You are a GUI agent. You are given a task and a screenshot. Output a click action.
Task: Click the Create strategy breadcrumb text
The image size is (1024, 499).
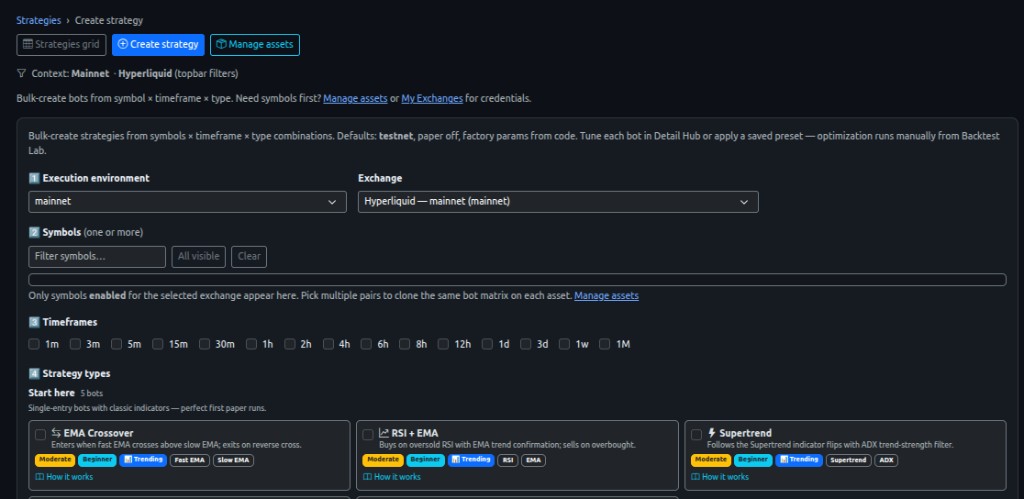pyautogui.click(x=109, y=20)
